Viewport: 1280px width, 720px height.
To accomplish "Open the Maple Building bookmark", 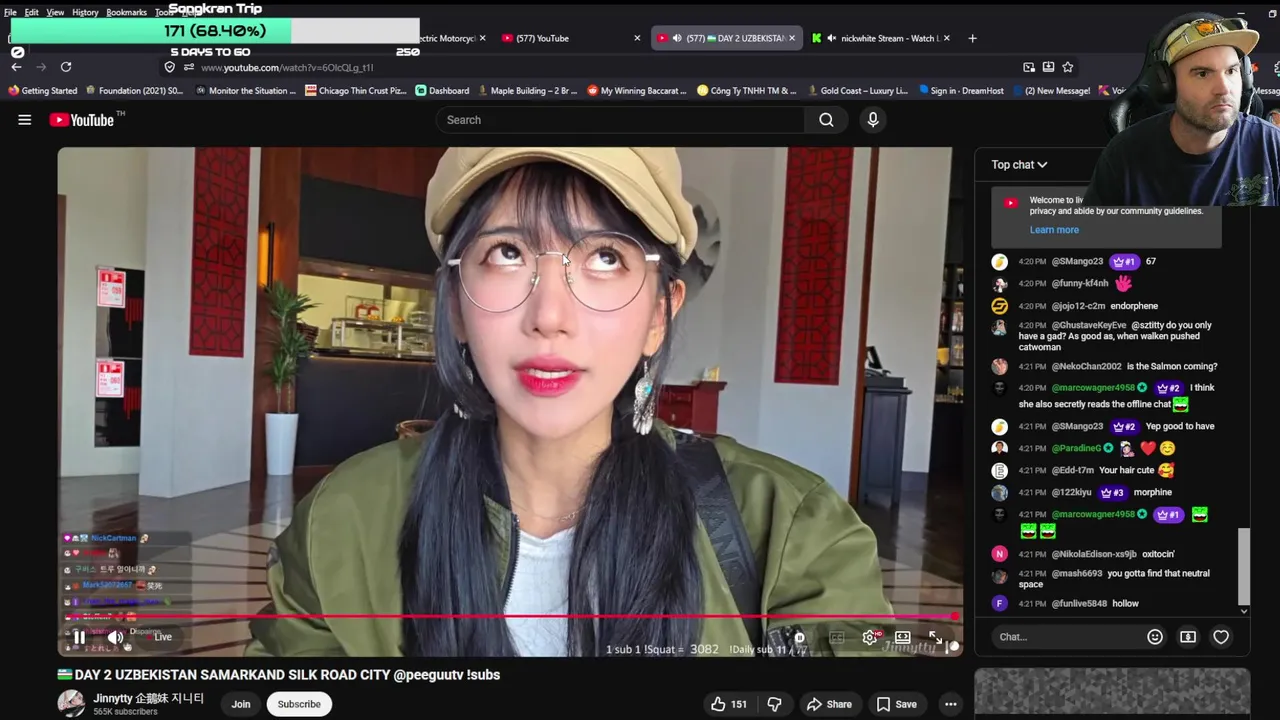I will [527, 90].
